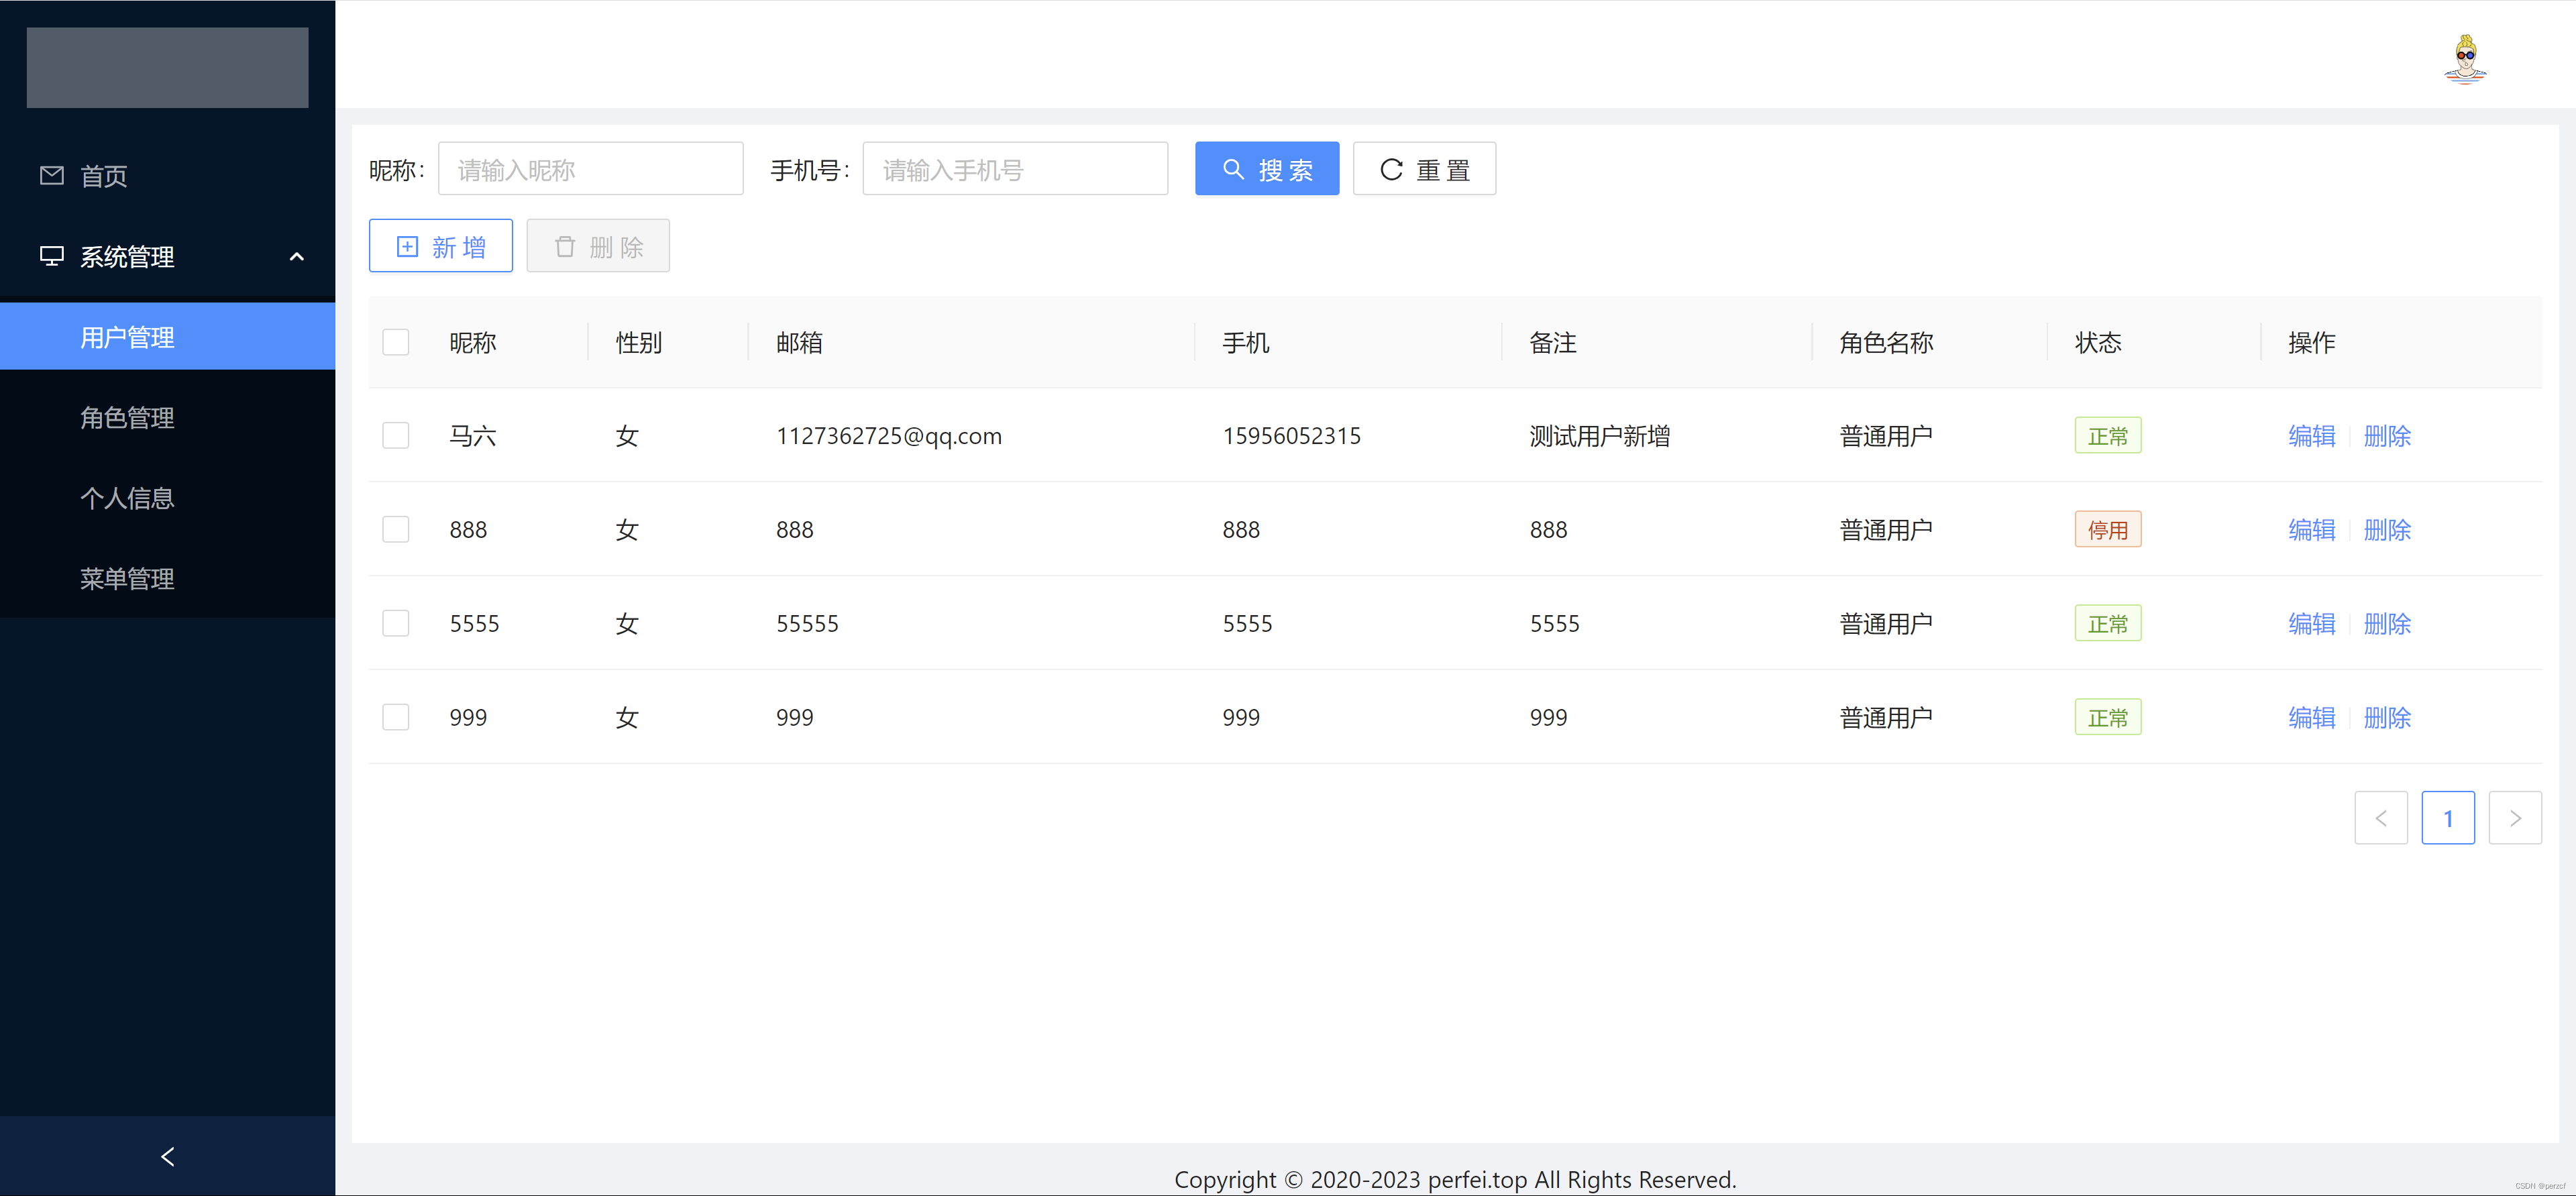The image size is (2576, 1196).
Task: Focus the 昵称 search input field
Action: click(590, 169)
